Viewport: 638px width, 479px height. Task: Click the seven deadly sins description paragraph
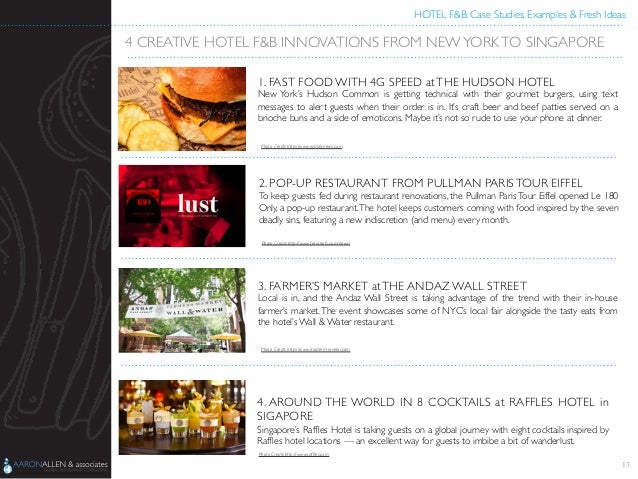(439, 208)
